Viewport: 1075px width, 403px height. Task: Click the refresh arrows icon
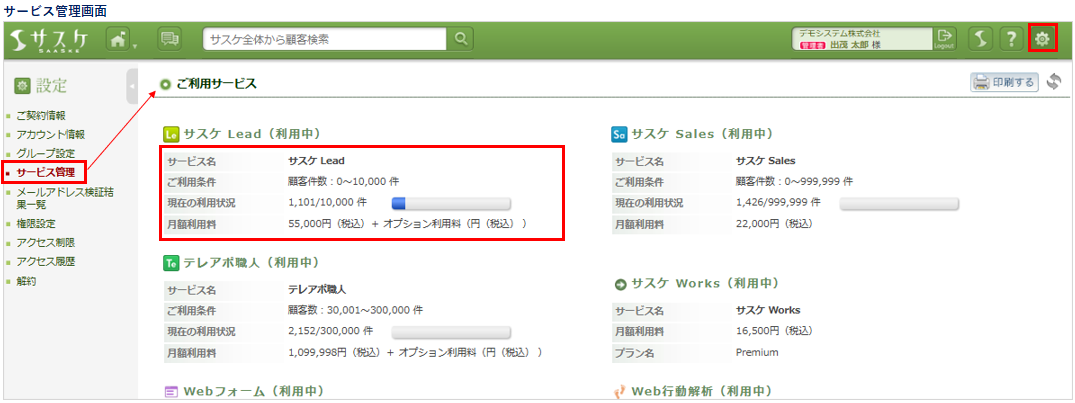click(1054, 82)
